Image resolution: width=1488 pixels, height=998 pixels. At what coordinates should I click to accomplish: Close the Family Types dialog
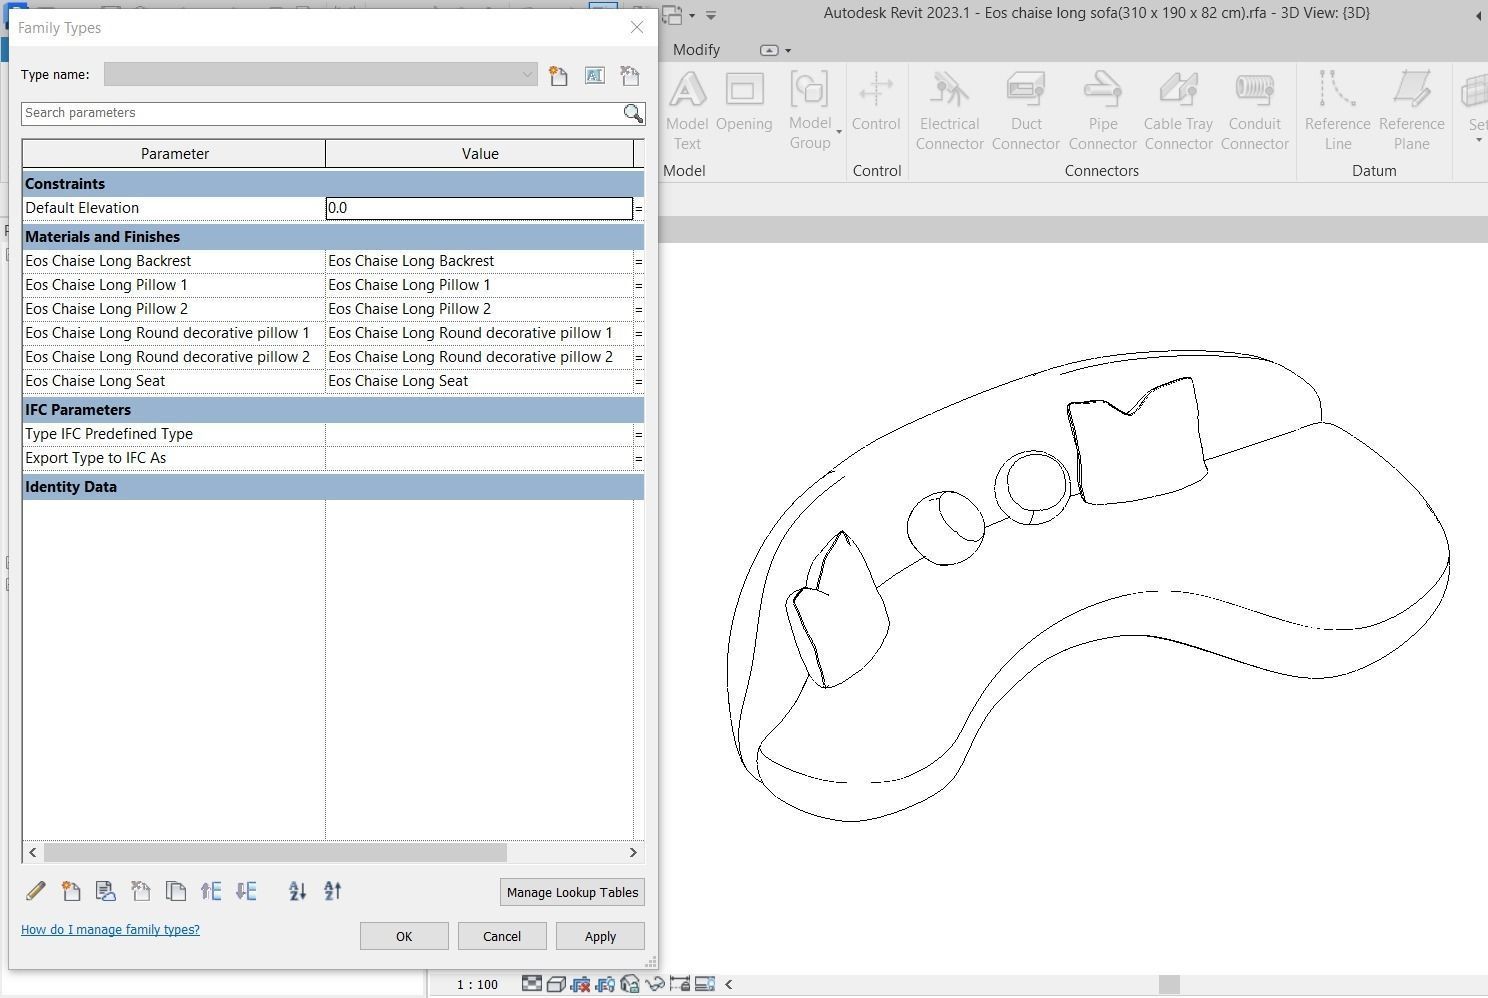pyautogui.click(x=637, y=28)
